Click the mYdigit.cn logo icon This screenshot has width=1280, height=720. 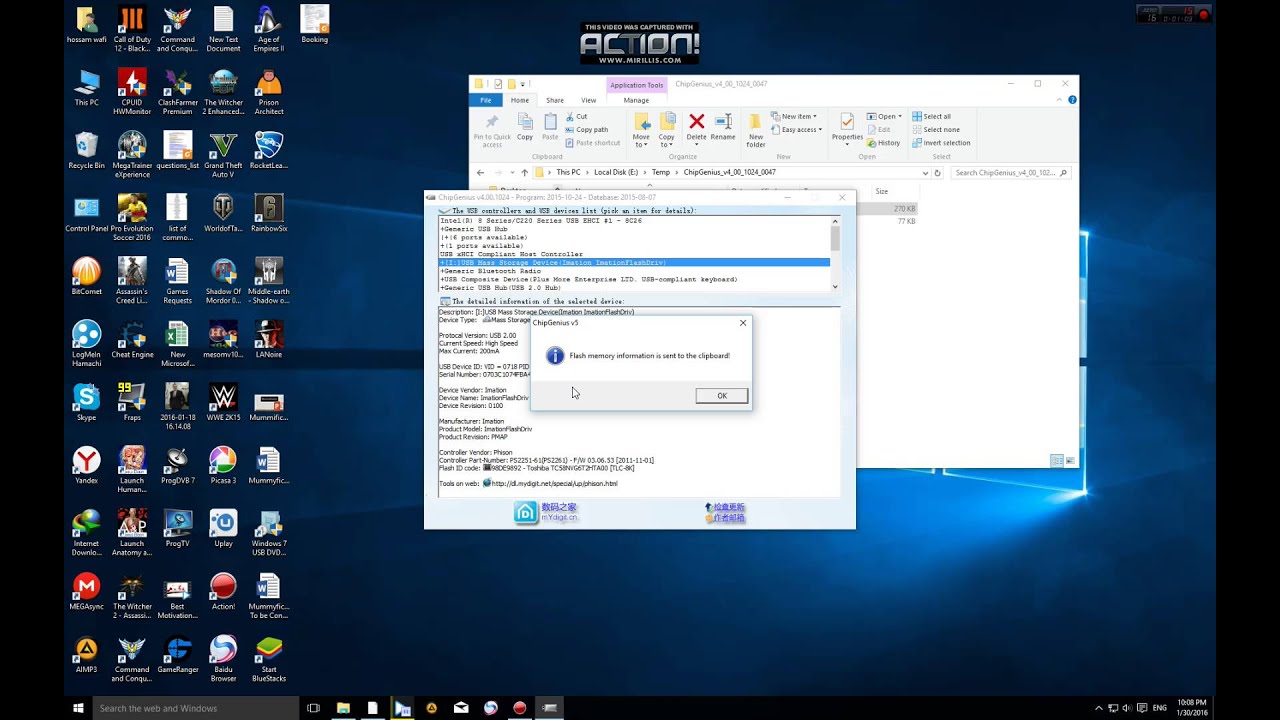526,512
